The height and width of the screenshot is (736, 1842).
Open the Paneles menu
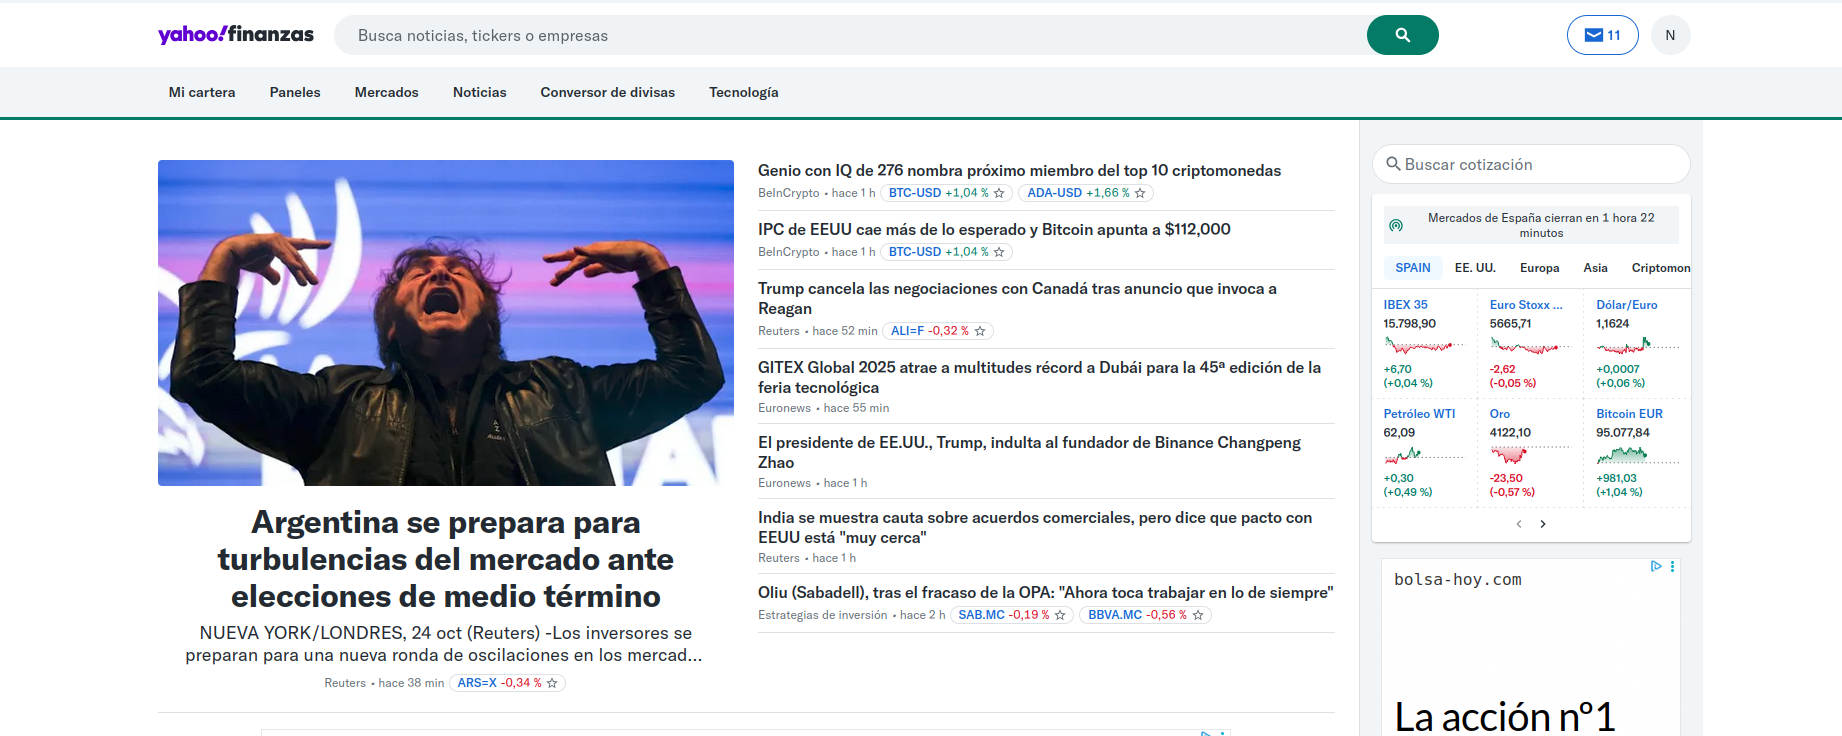295,92
